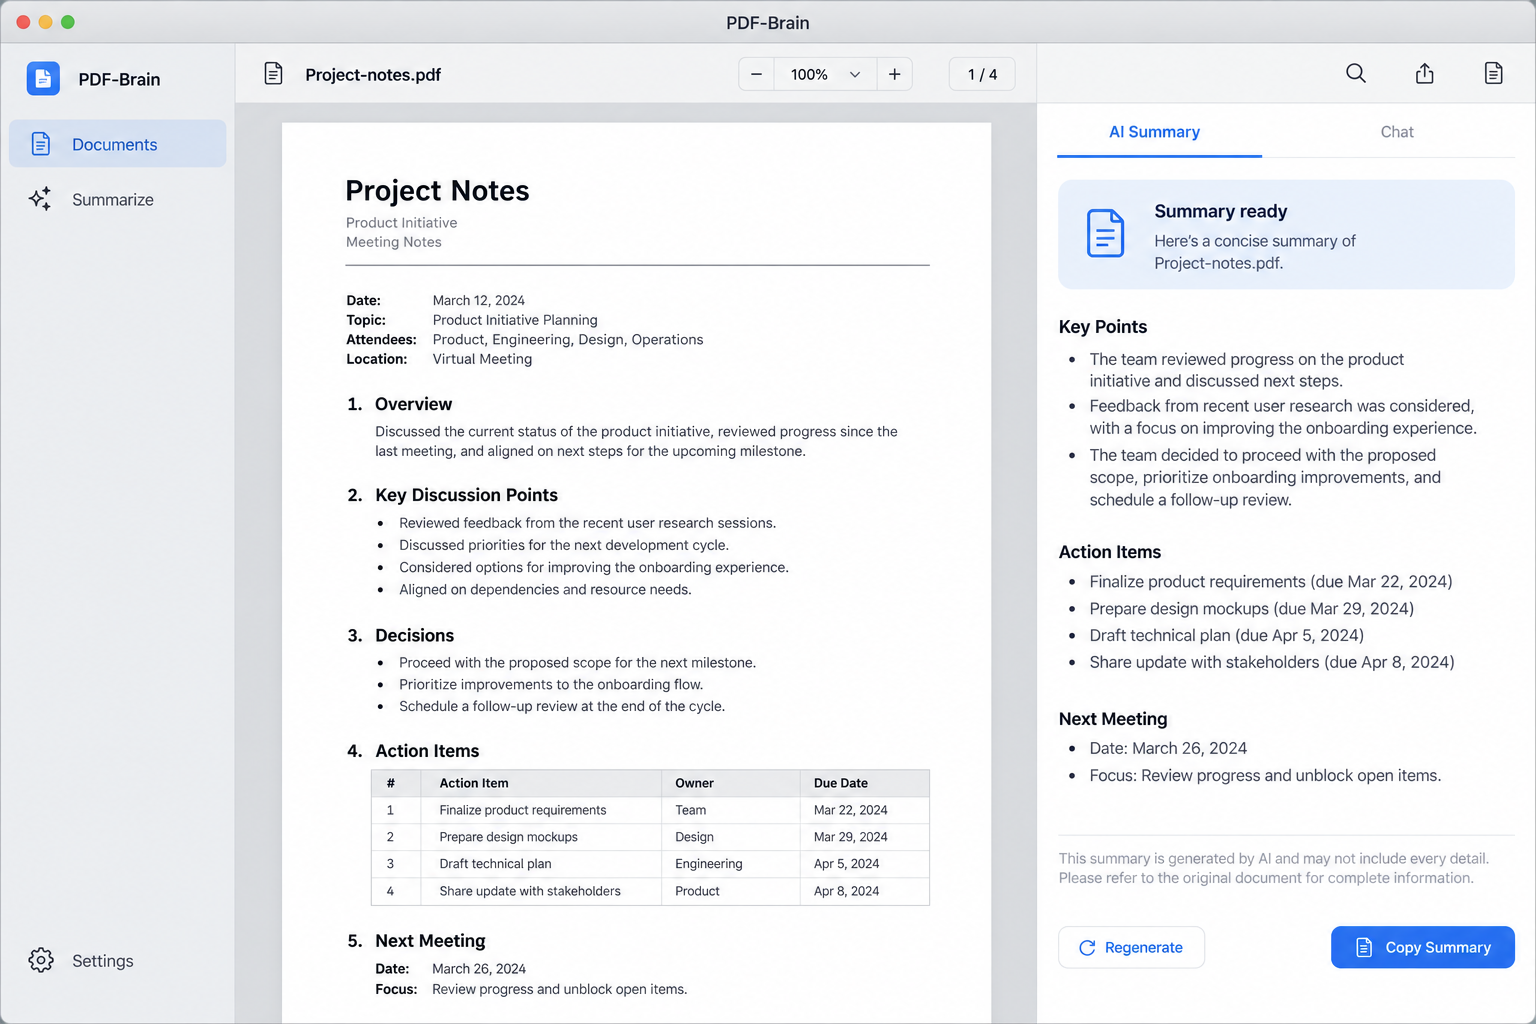Click the 'Key Discussion Points' heading in the PDF
1536x1024 pixels.
[466, 495]
